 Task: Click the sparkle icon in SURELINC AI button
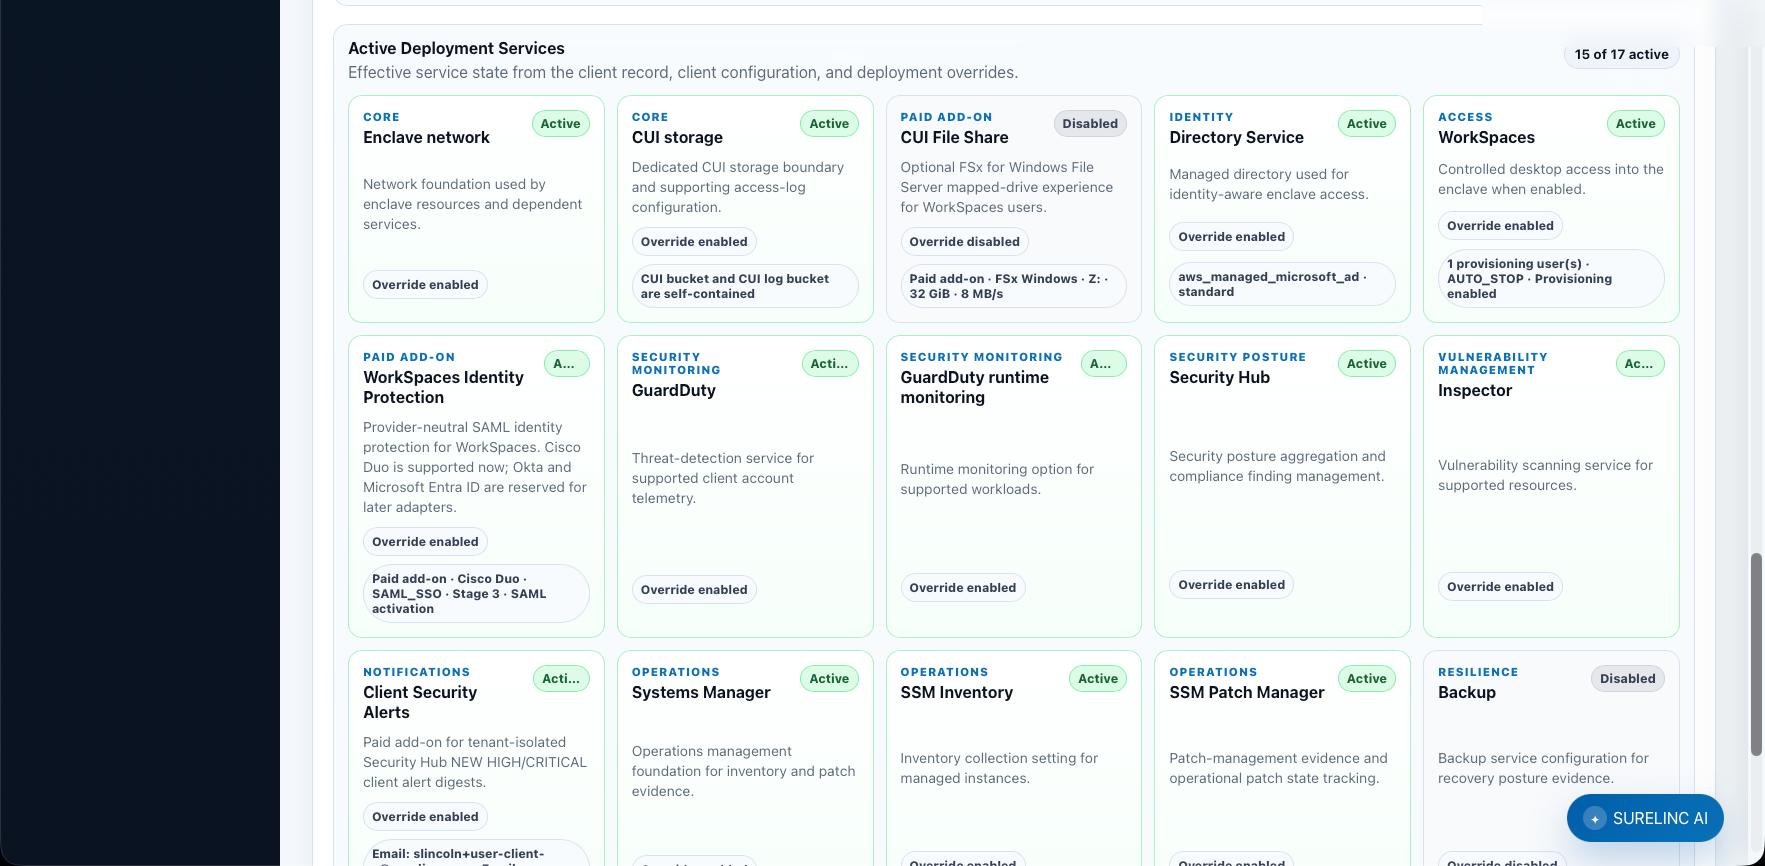(1595, 818)
